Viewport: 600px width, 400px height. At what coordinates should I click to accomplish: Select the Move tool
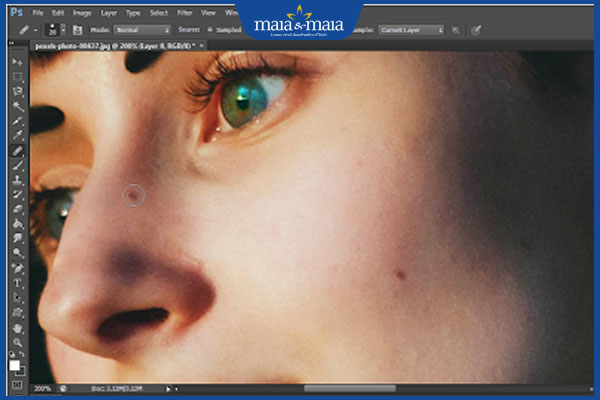(x=17, y=62)
